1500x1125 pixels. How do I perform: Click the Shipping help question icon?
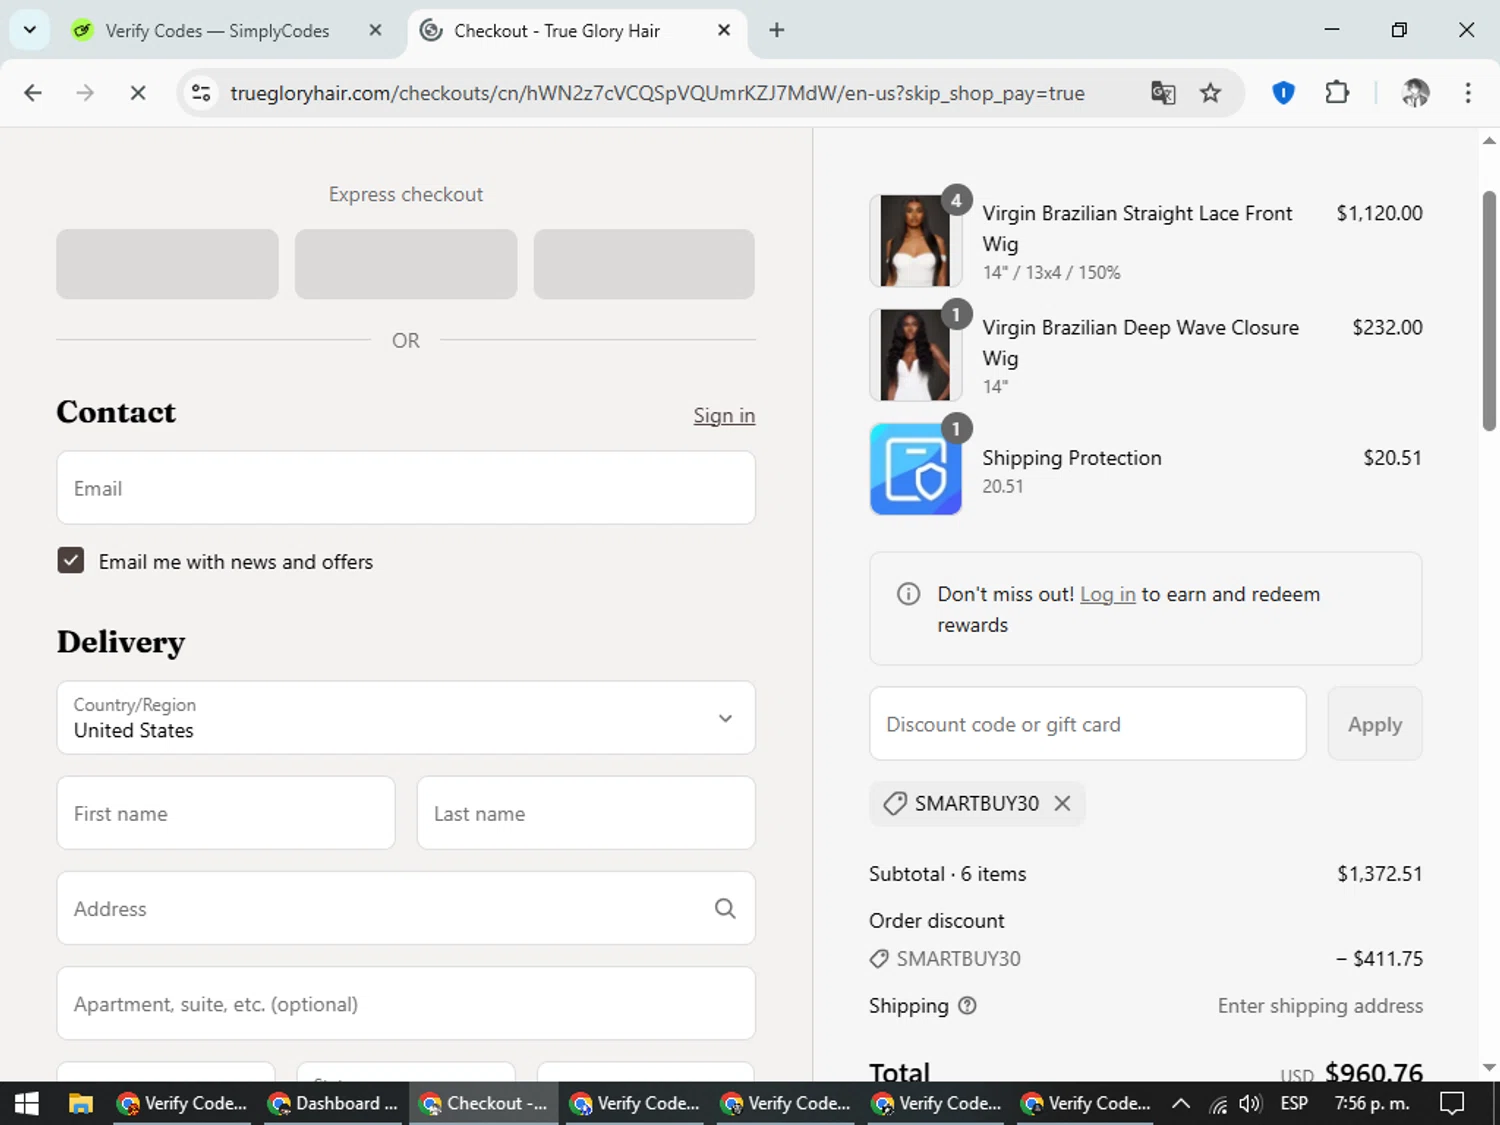967,1005
